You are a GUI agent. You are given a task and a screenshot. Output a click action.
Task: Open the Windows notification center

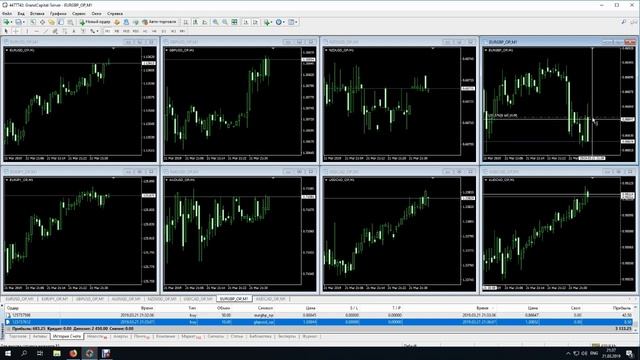point(629,353)
